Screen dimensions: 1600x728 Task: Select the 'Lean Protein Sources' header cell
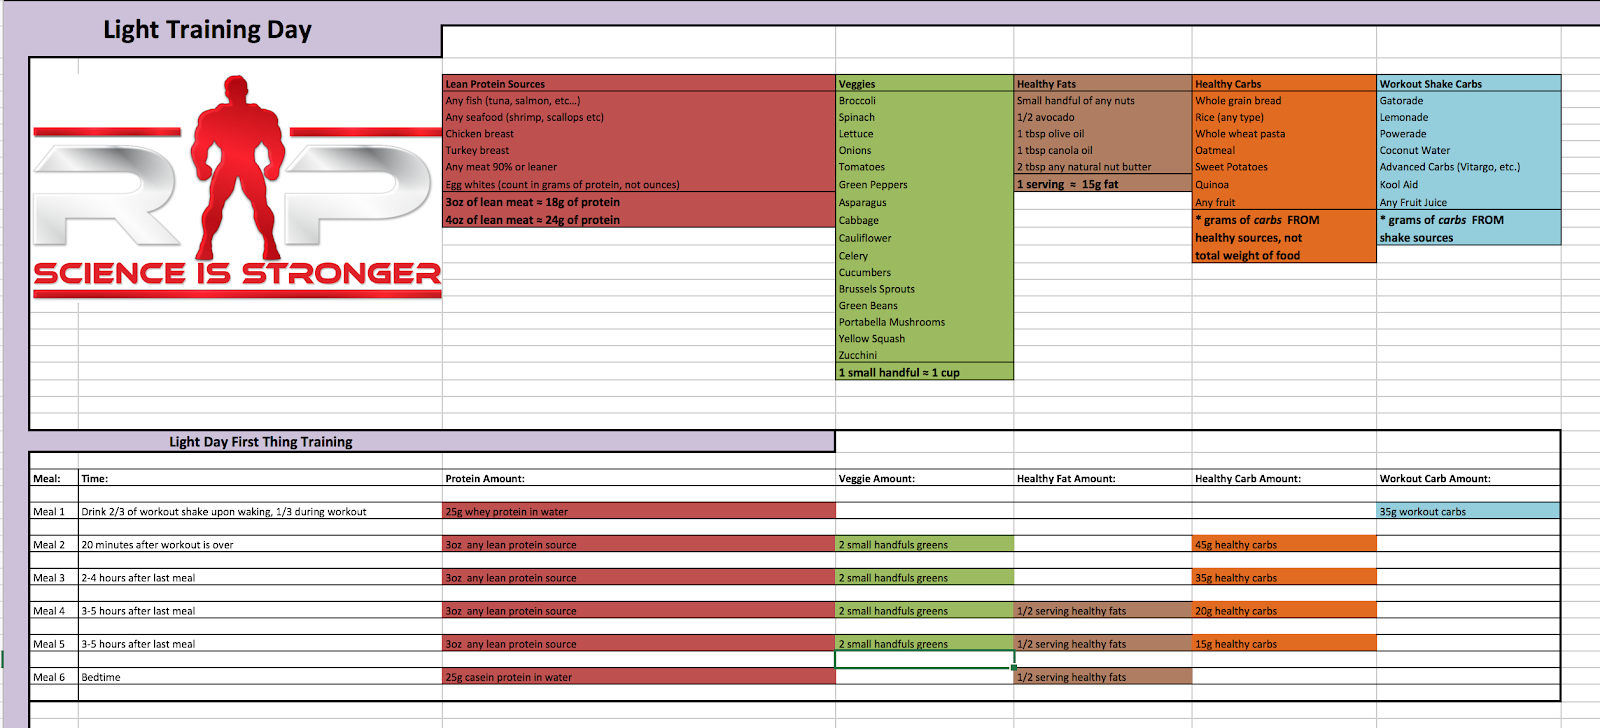639,84
